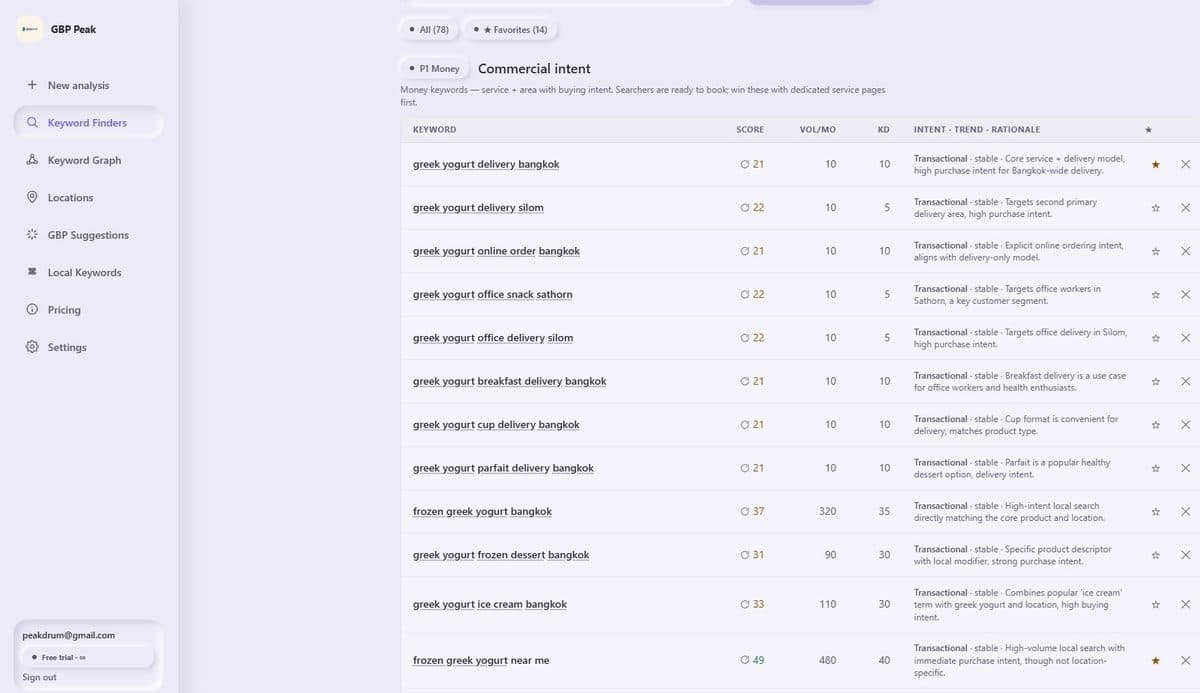Click the Sign out link

[x=39, y=677]
